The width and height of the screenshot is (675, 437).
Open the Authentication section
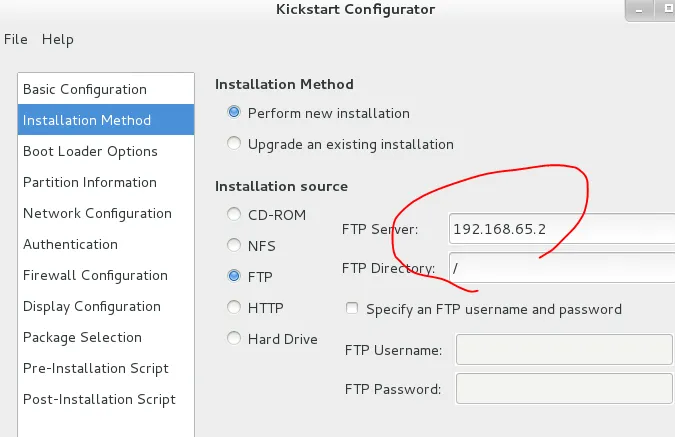70,244
